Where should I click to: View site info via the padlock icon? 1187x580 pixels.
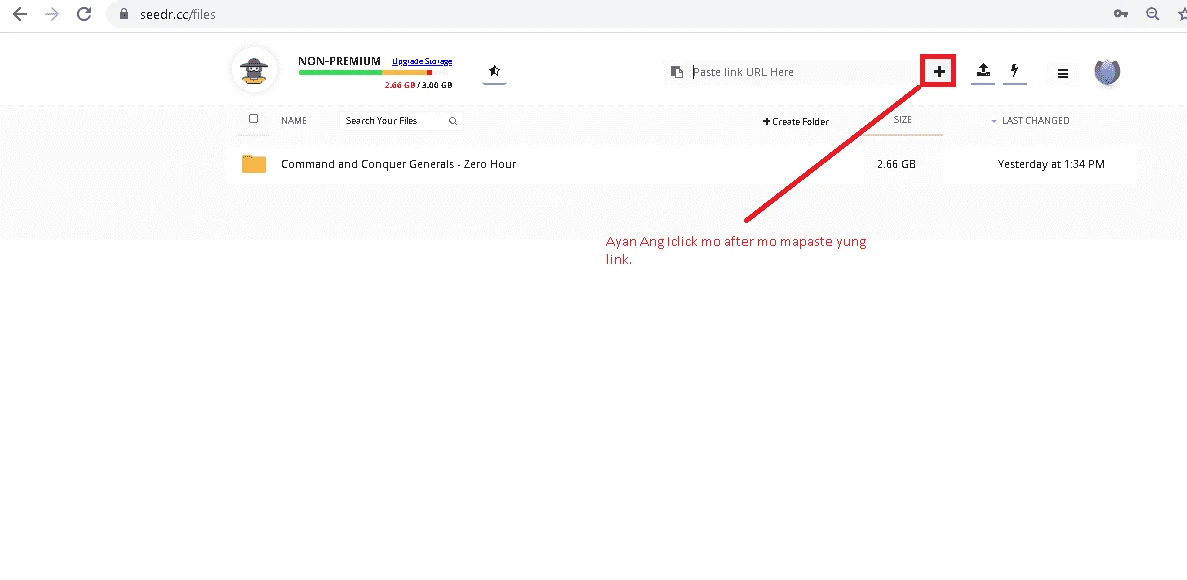pos(124,14)
